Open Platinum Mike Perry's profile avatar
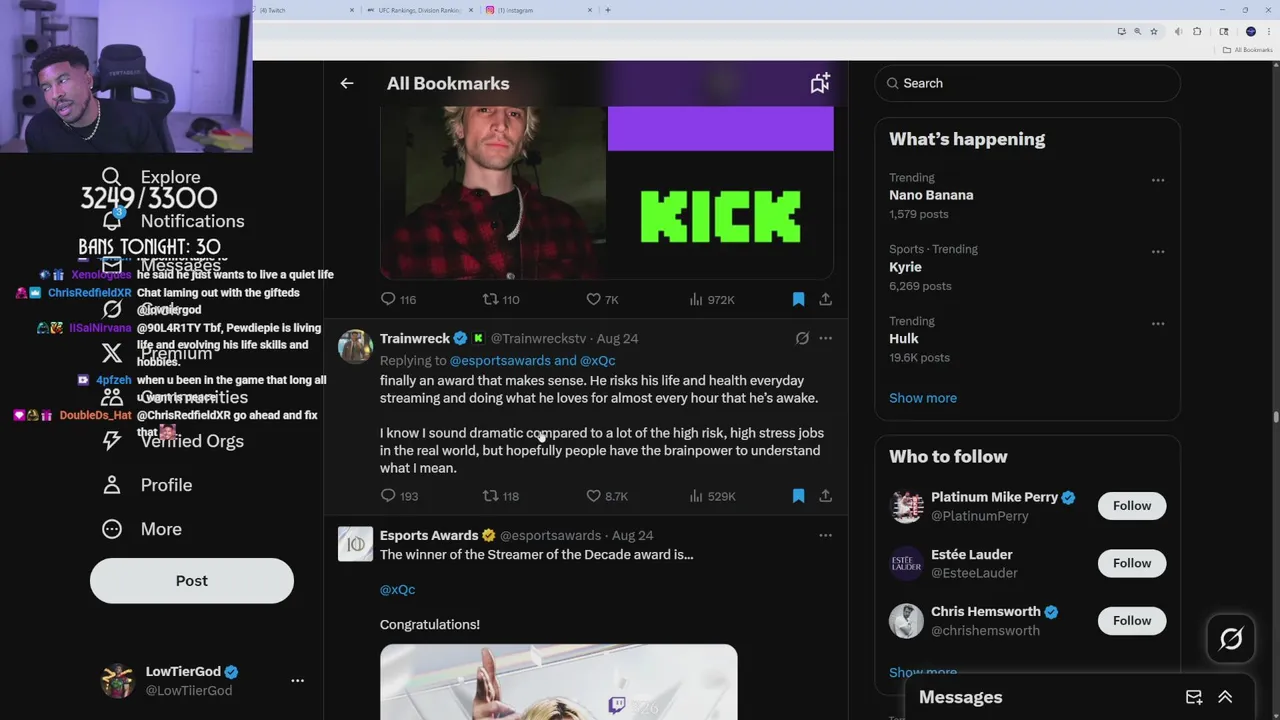This screenshot has height=720, width=1280. tap(906, 506)
